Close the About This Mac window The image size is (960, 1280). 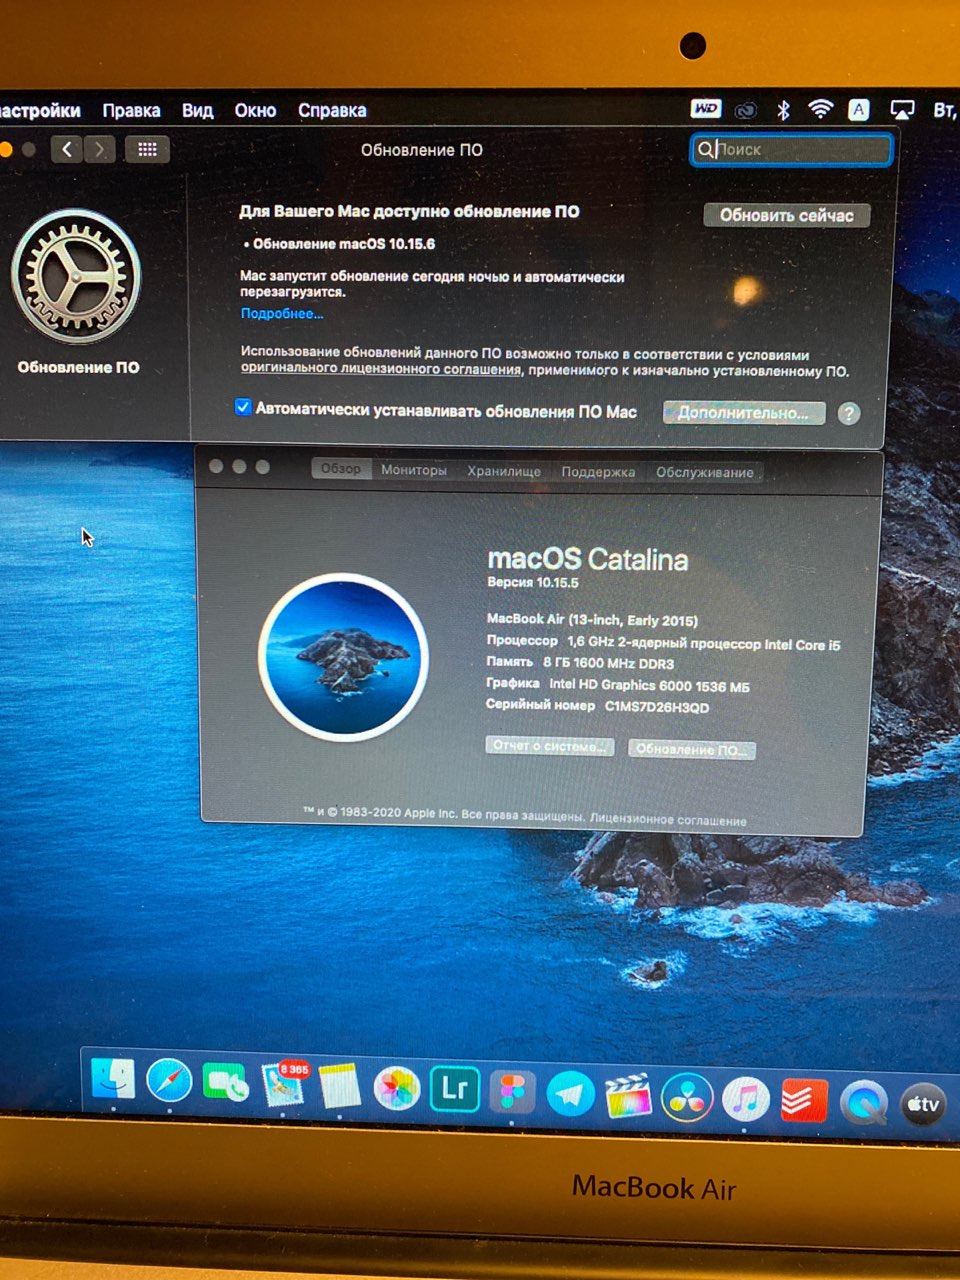215,467
